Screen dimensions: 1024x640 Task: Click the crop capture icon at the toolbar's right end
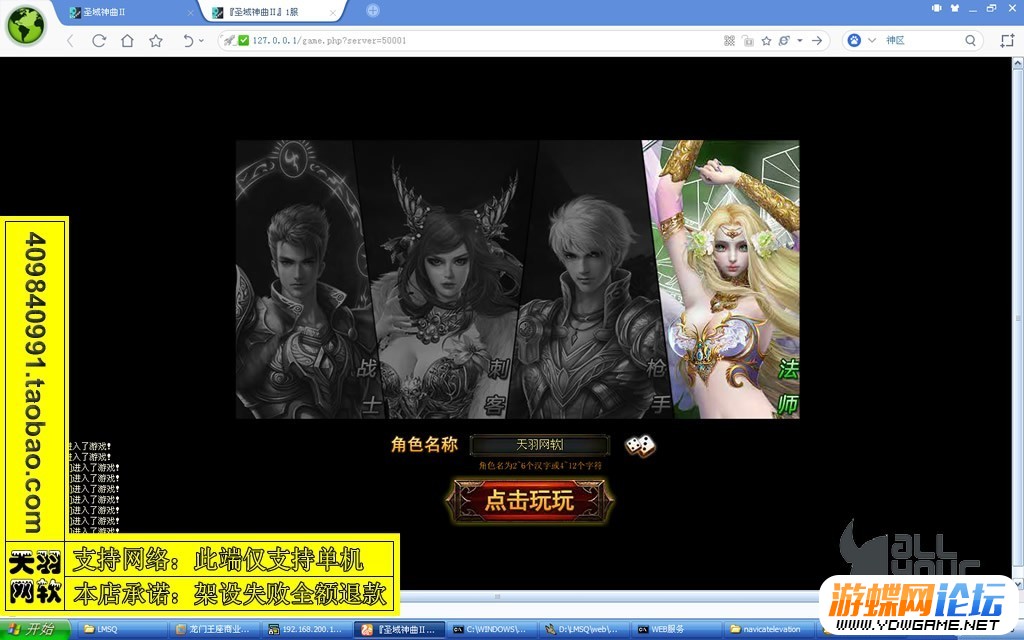(1006, 40)
